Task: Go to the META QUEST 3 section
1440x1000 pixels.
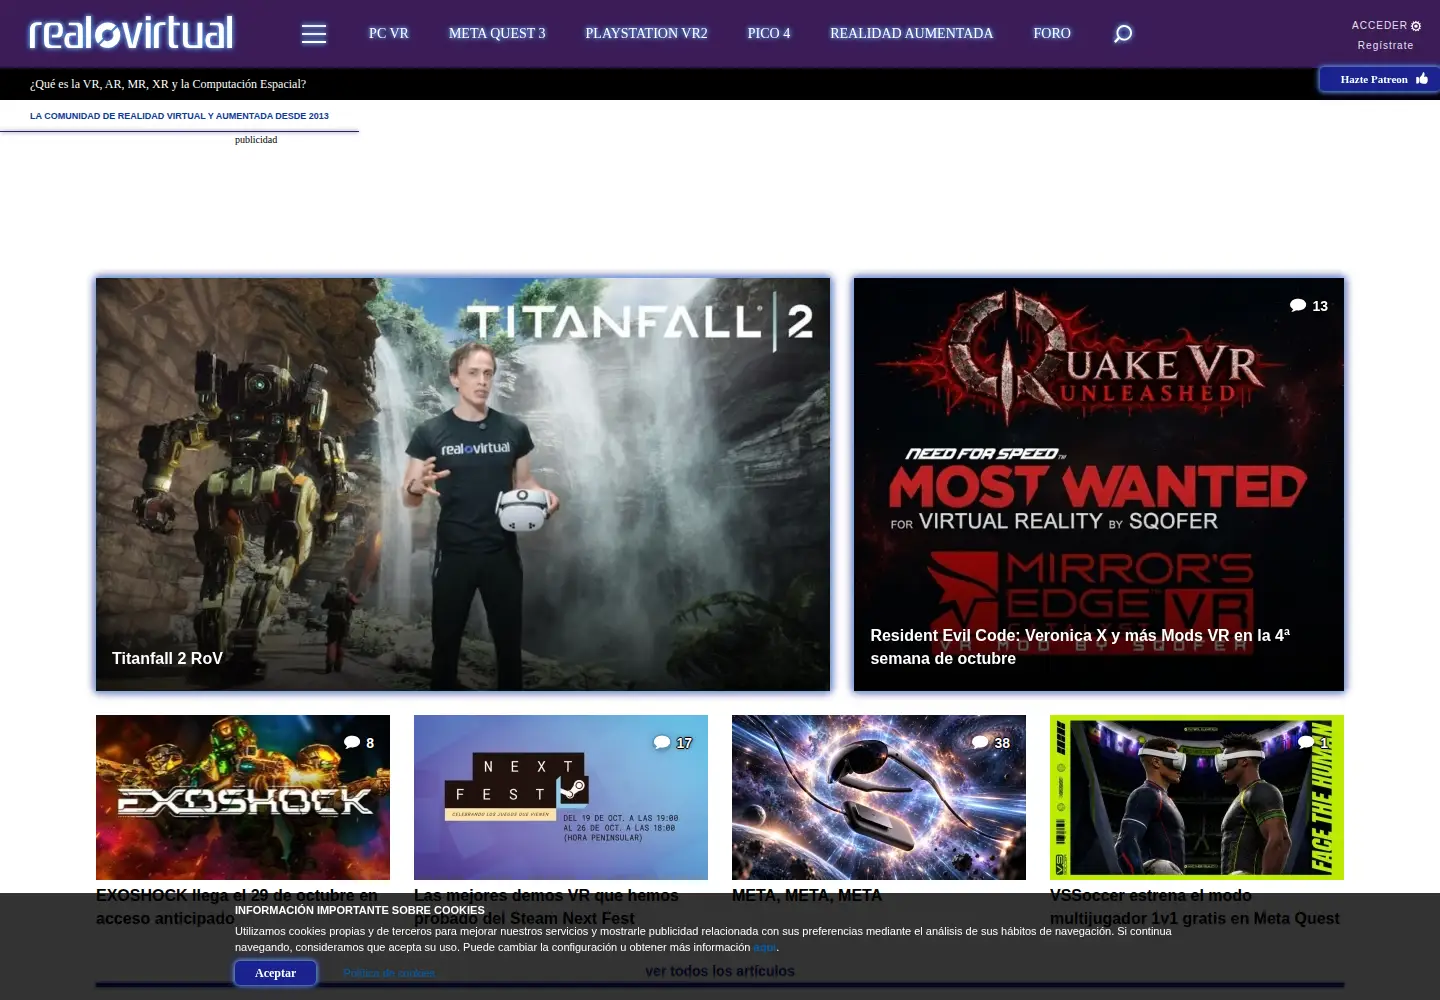Action: point(497,34)
